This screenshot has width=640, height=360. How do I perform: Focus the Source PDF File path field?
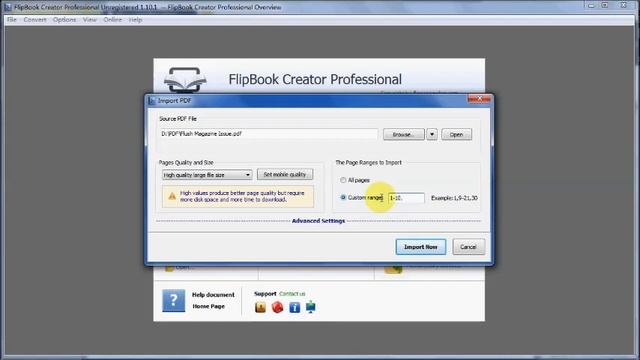click(x=269, y=134)
